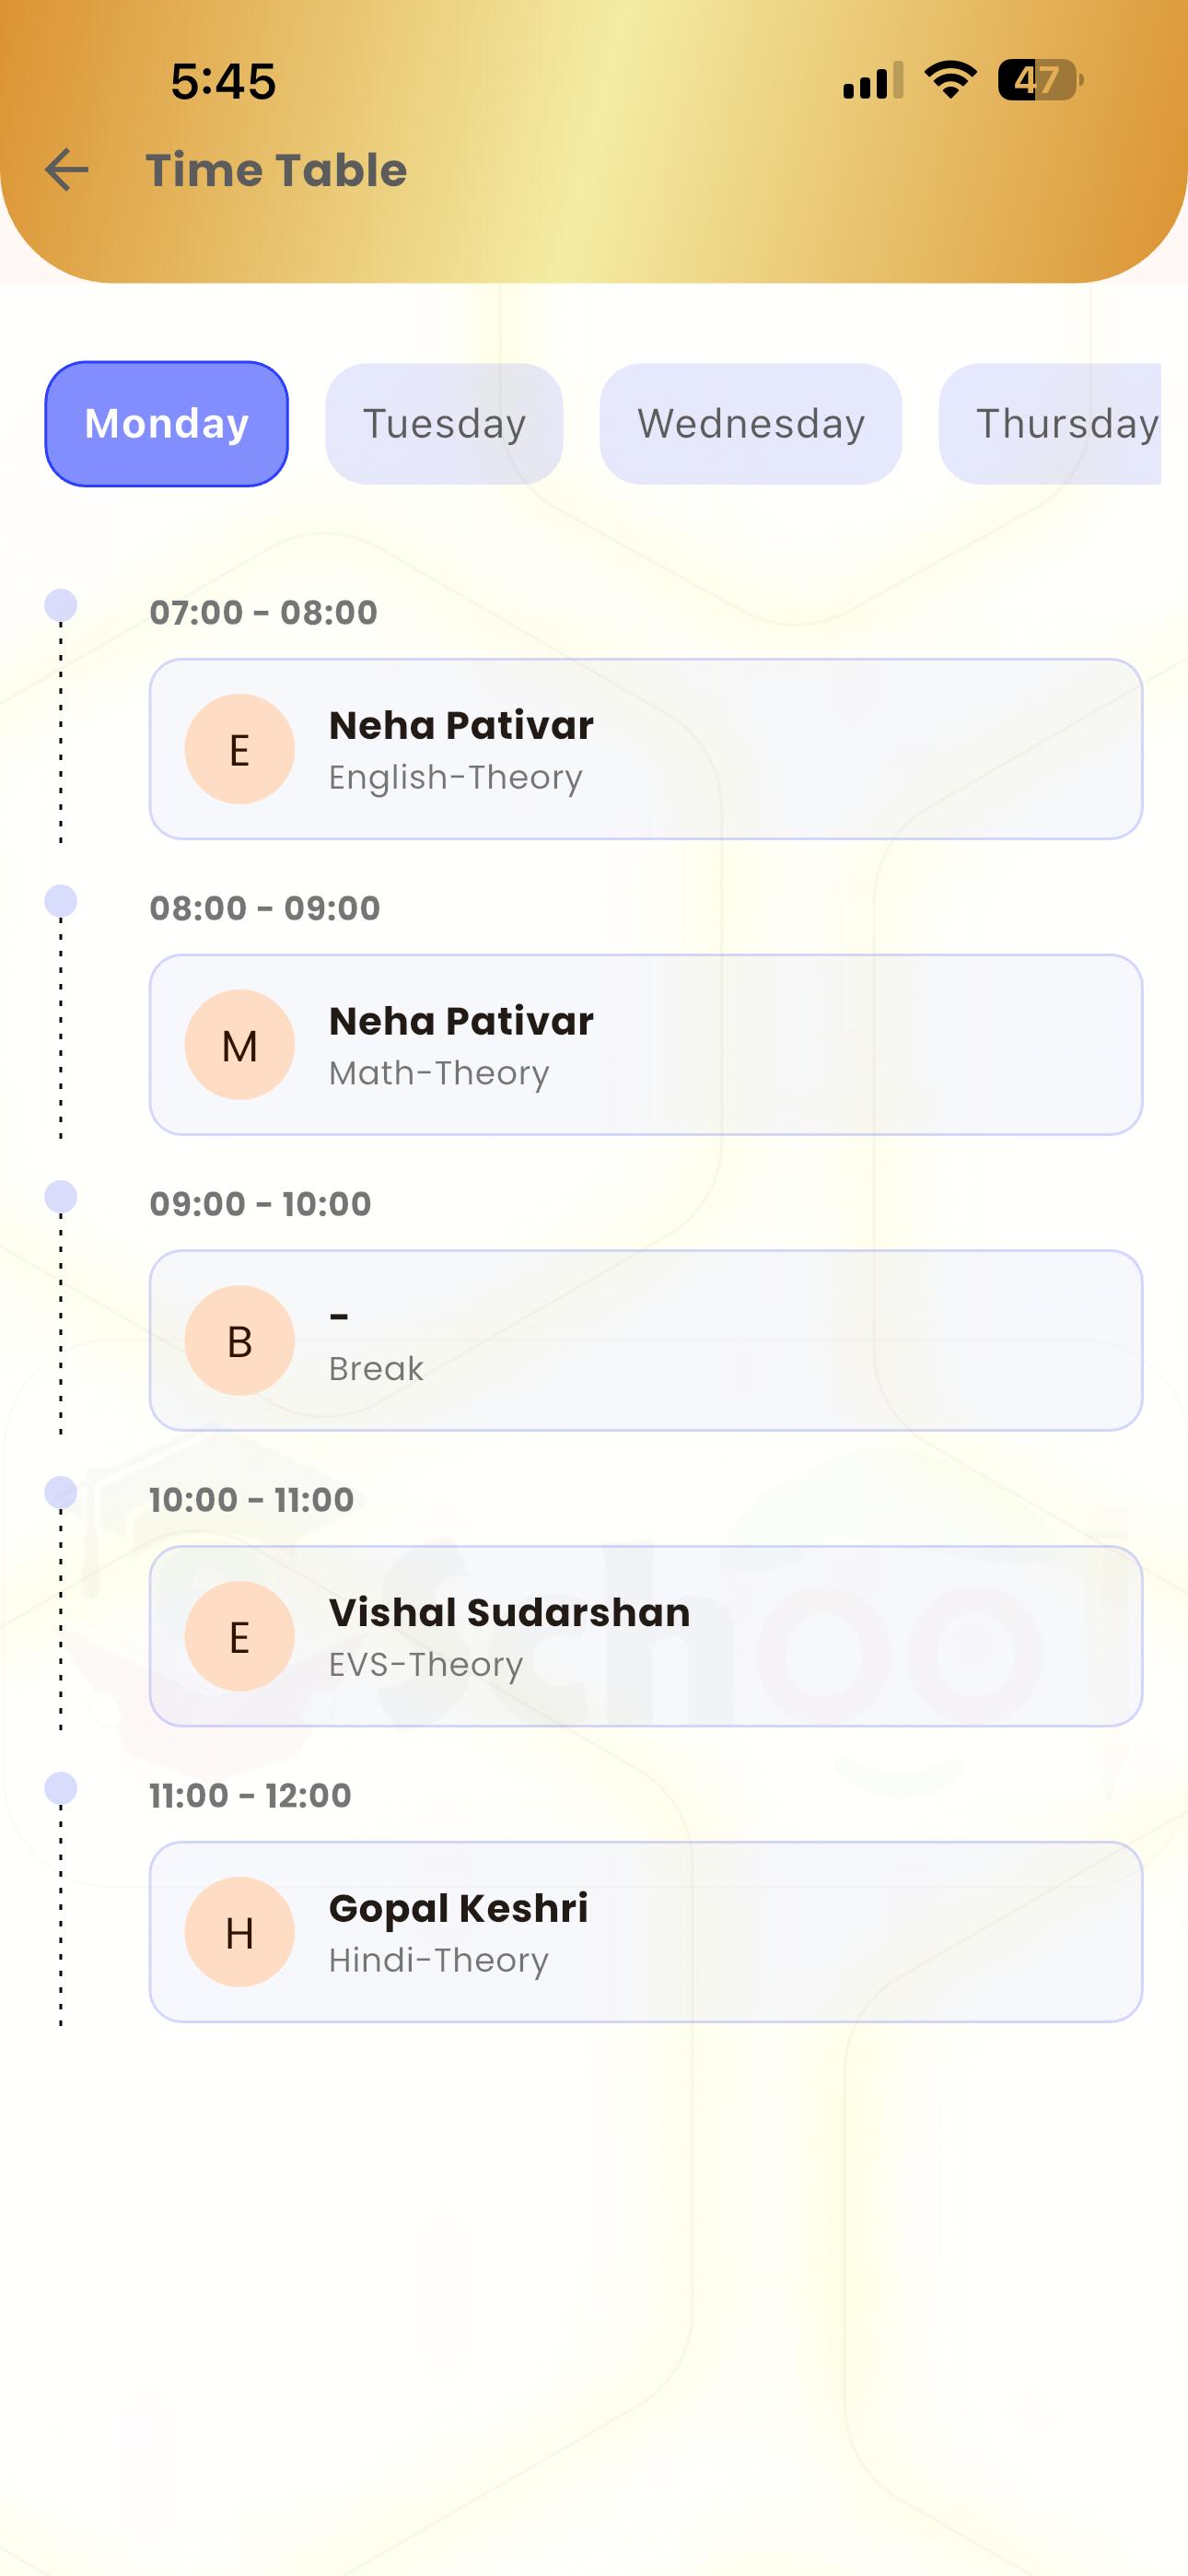Click the 11:00 - 12:00 timeline dot
Viewport: 1188px width, 2576px height.
(61, 1788)
